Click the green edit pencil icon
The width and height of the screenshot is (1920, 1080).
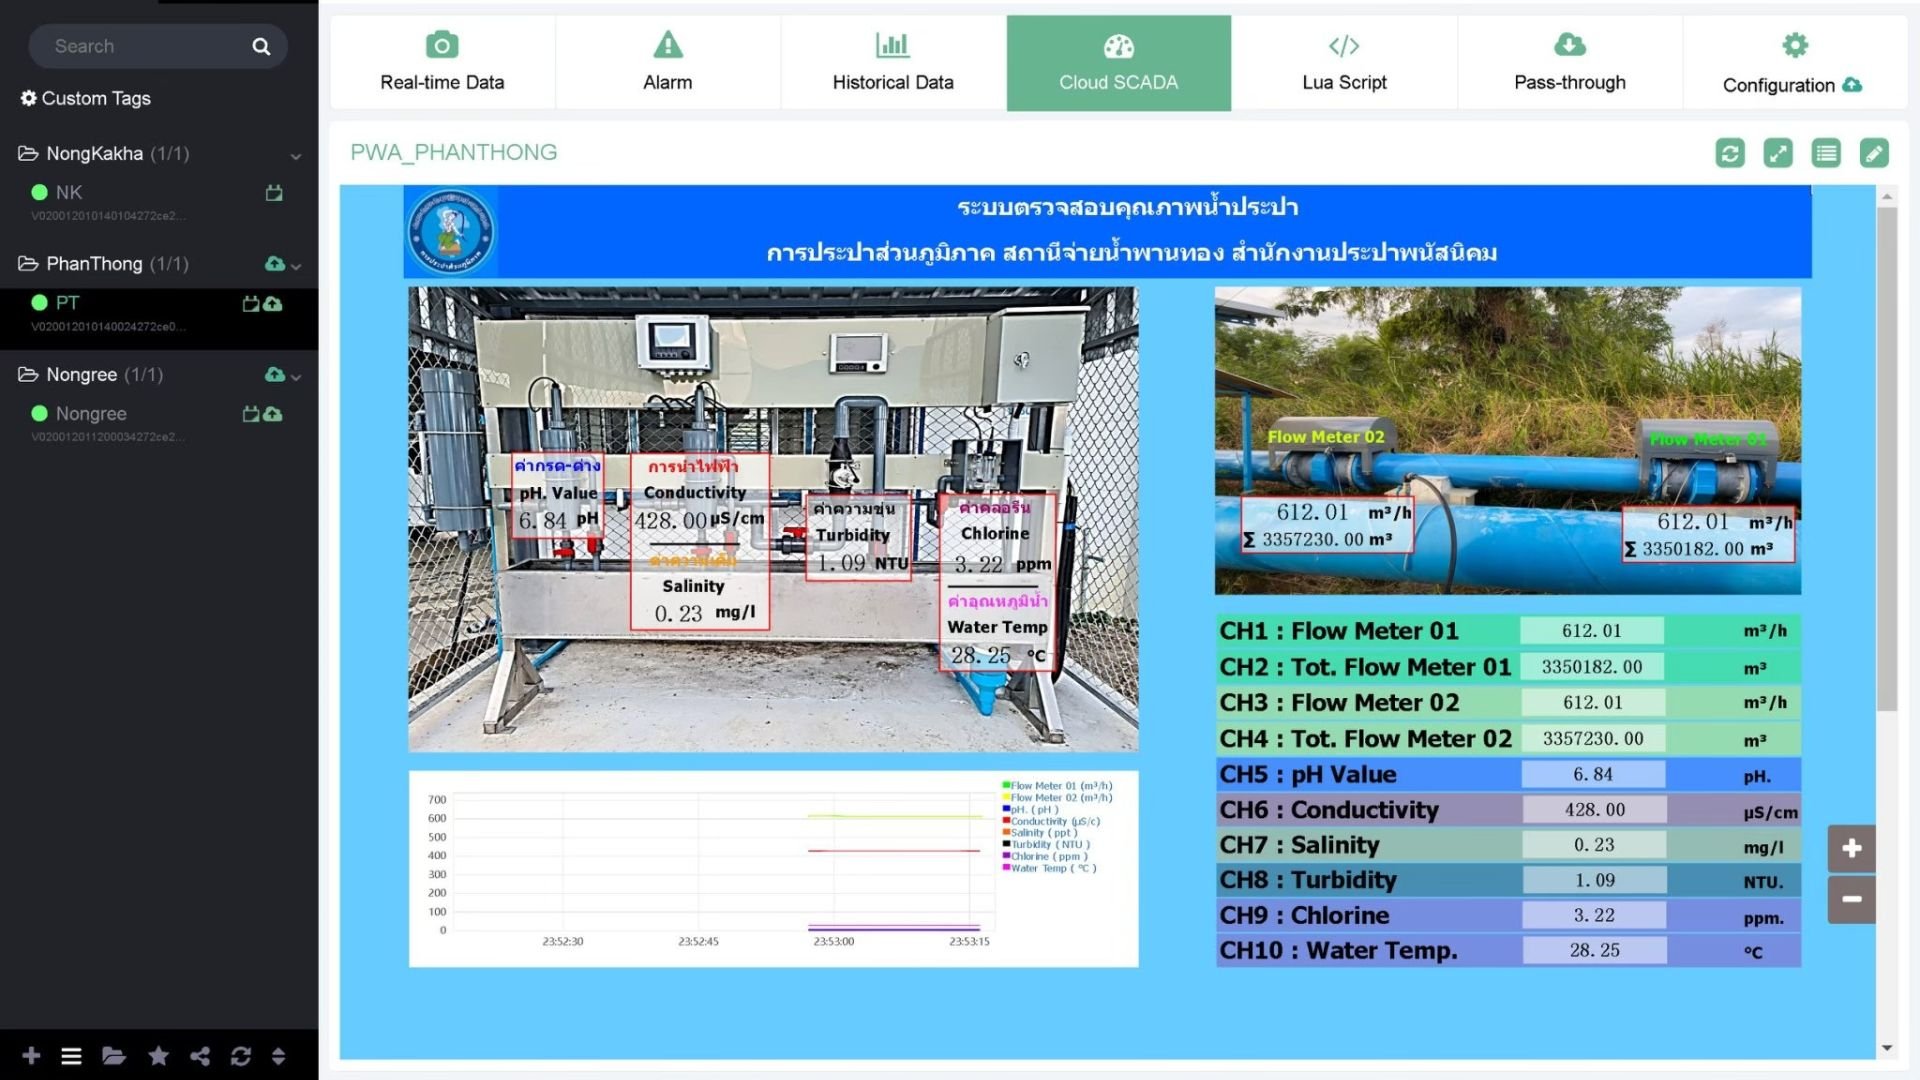pos(1874,153)
